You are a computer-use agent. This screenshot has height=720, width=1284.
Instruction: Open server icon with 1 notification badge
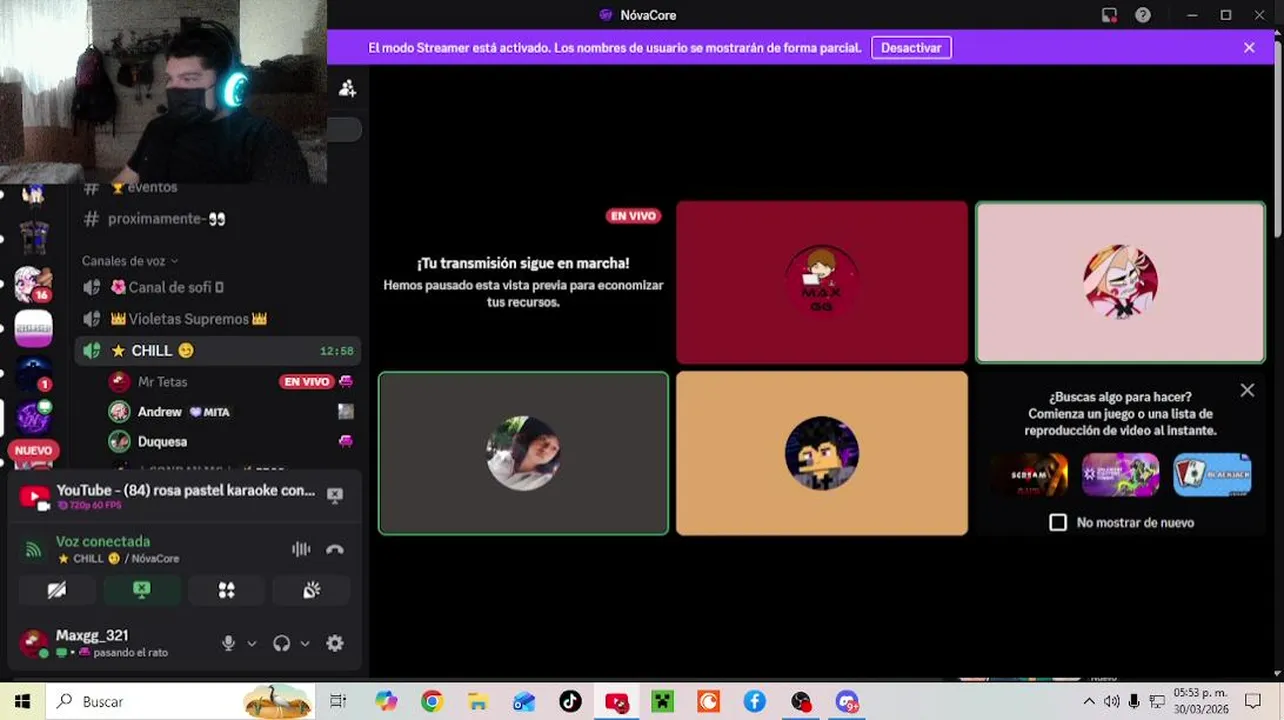[x=33, y=372]
